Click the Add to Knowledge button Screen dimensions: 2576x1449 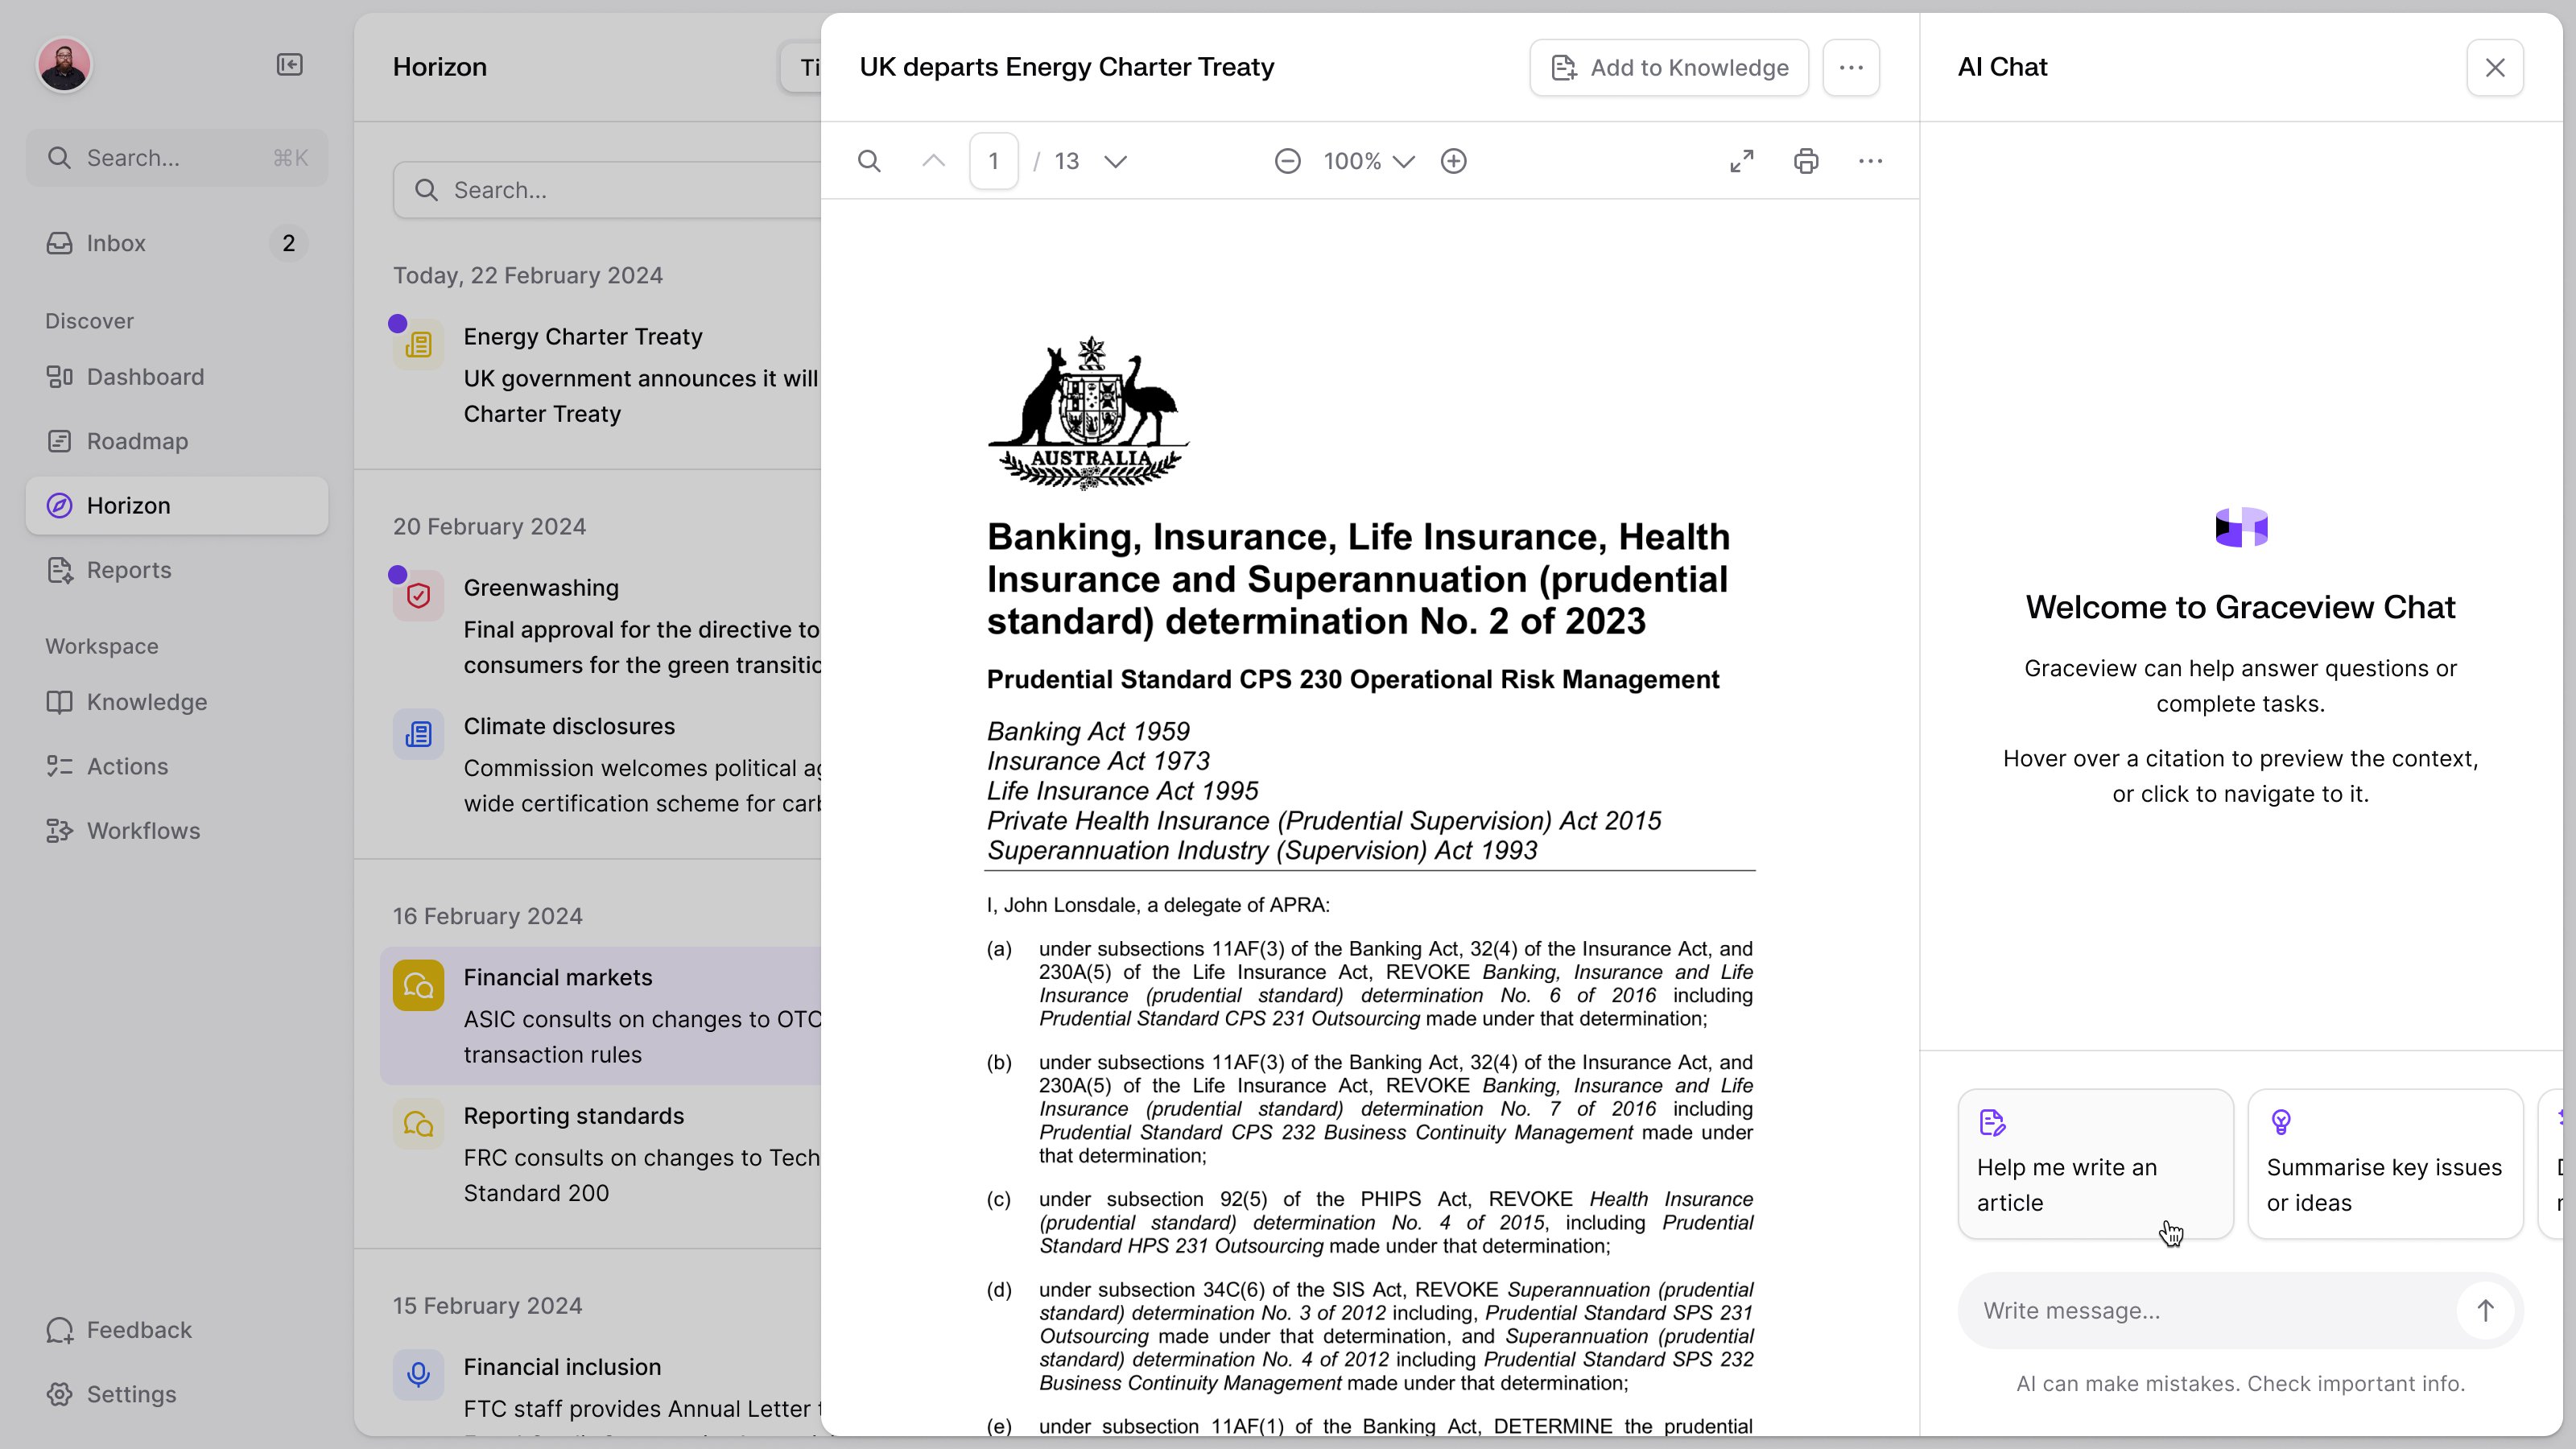(x=1669, y=68)
